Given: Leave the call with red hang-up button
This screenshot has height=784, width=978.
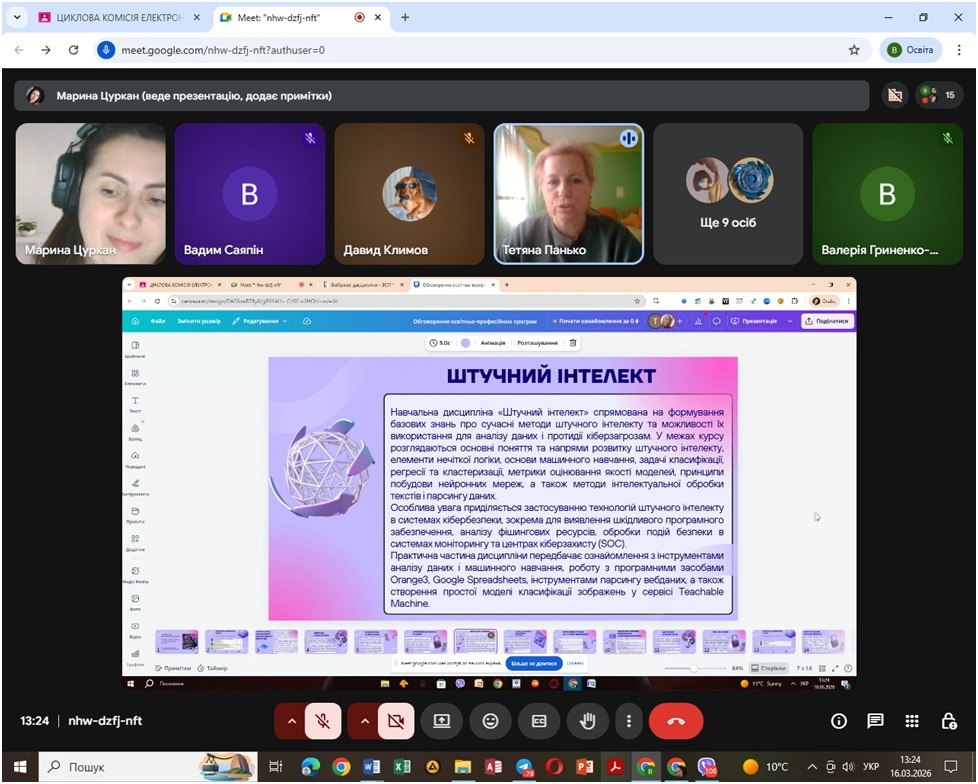Looking at the screenshot, I should [x=676, y=720].
